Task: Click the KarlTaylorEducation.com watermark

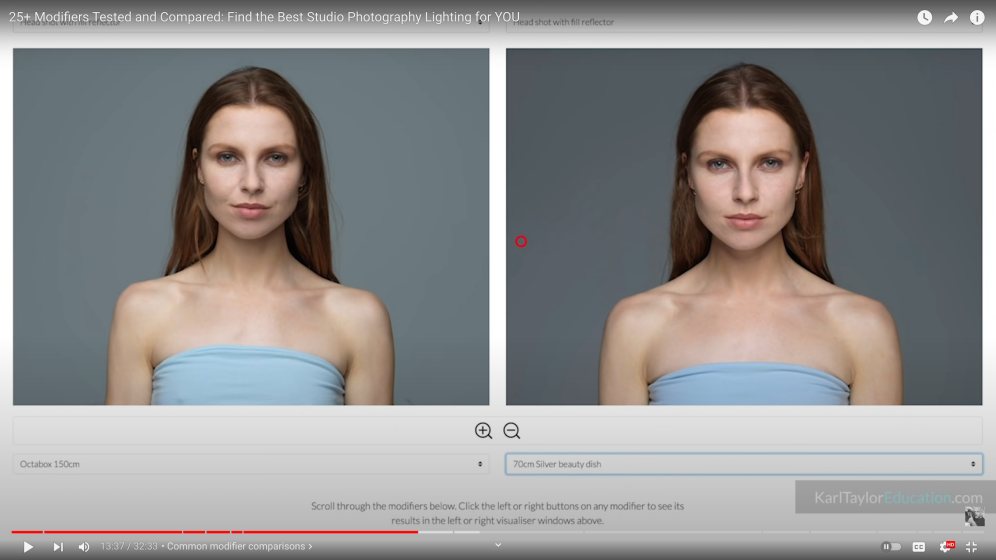Action: pyautogui.click(x=897, y=497)
